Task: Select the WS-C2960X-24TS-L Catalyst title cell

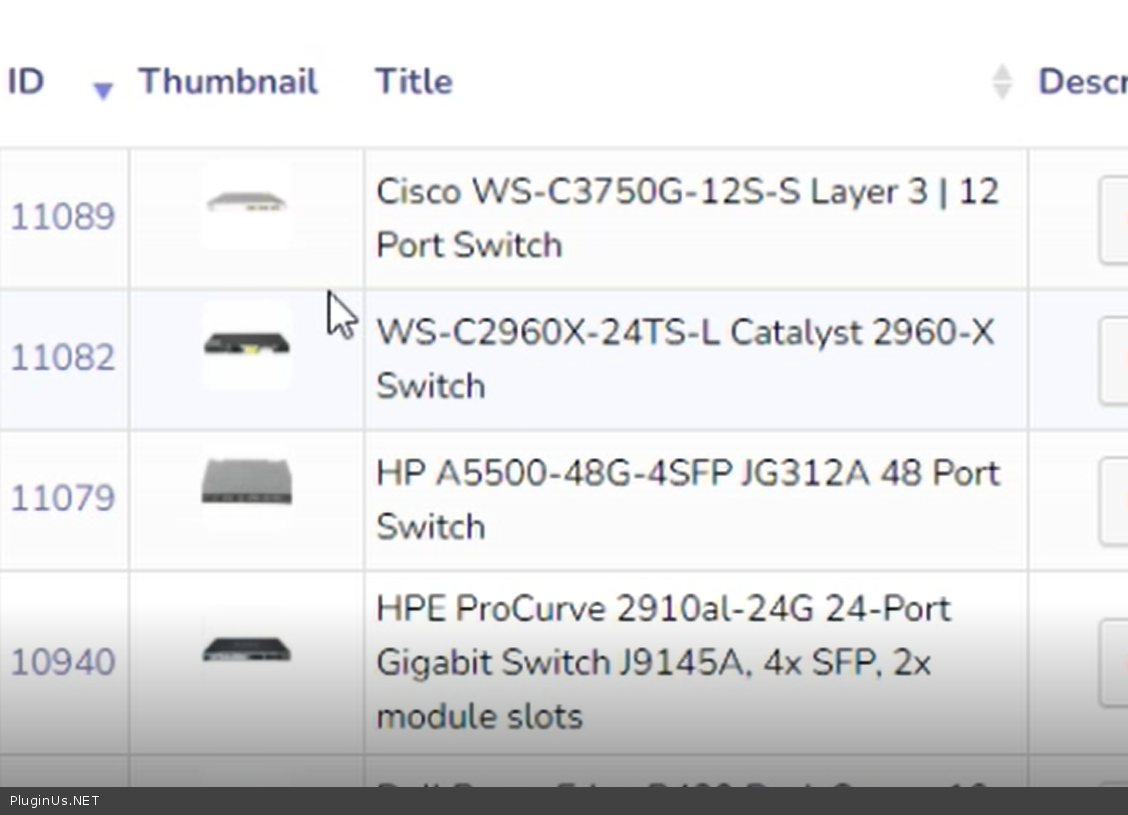Action: click(x=685, y=359)
